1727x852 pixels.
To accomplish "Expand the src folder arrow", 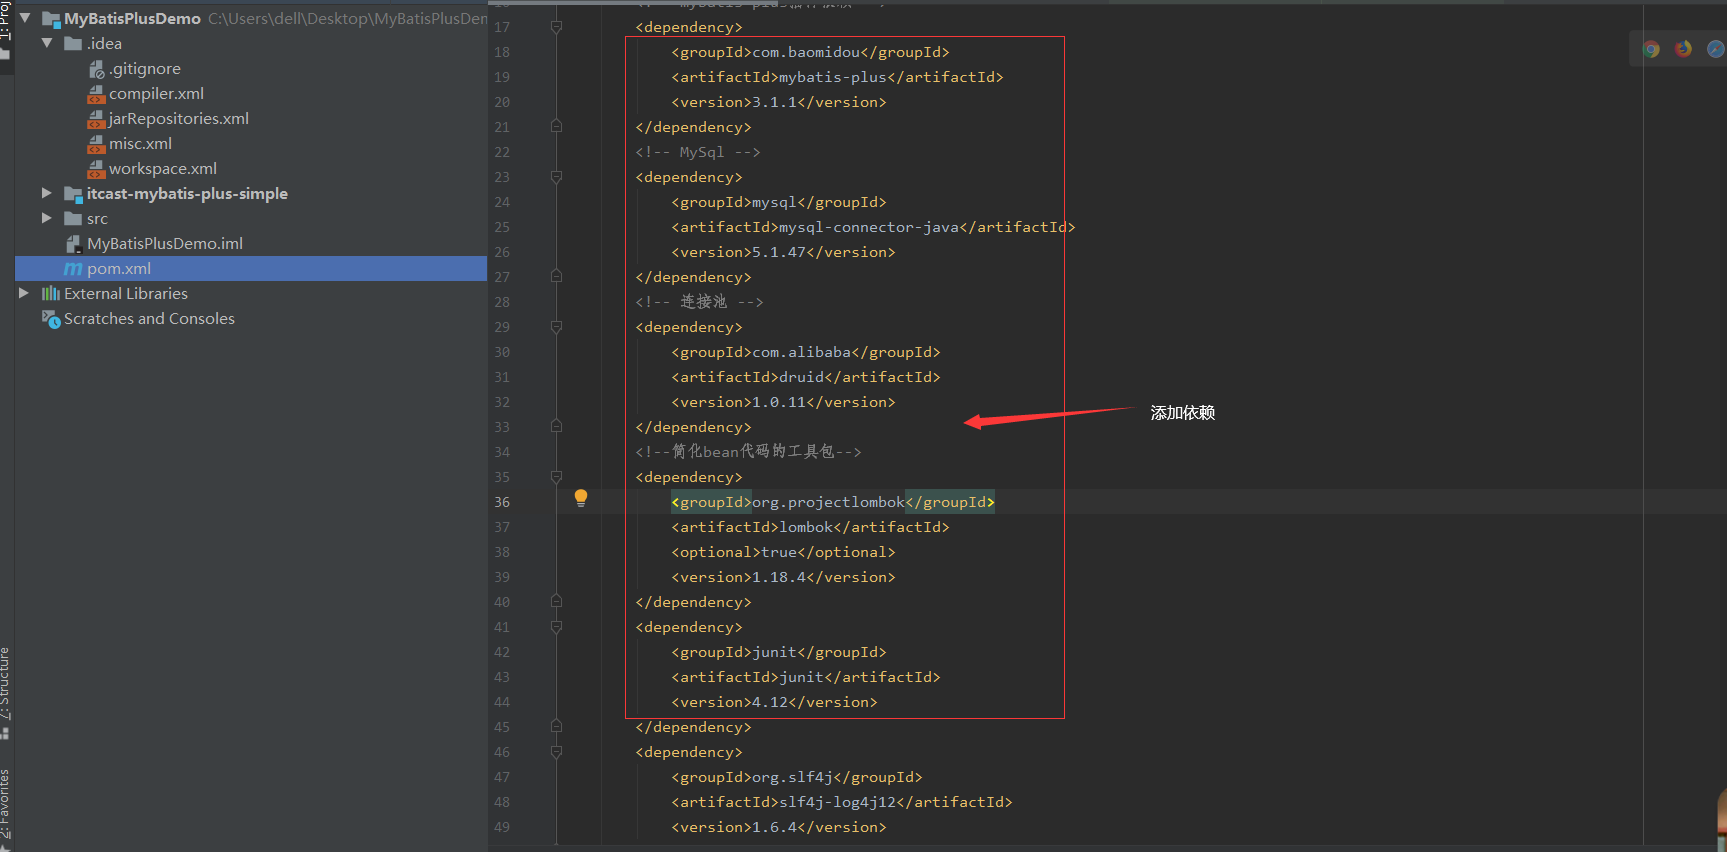I will pyautogui.click(x=47, y=218).
